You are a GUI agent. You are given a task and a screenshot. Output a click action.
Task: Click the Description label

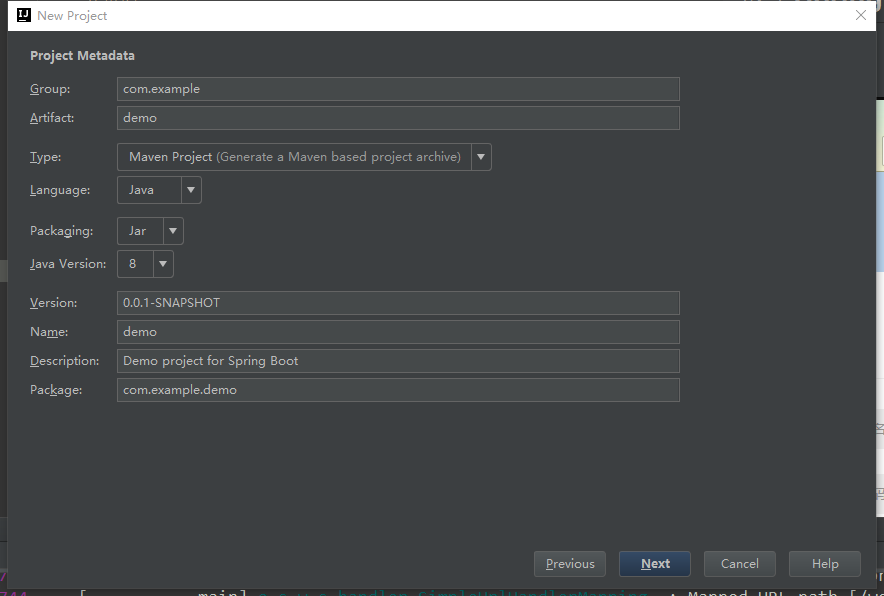(x=64, y=361)
